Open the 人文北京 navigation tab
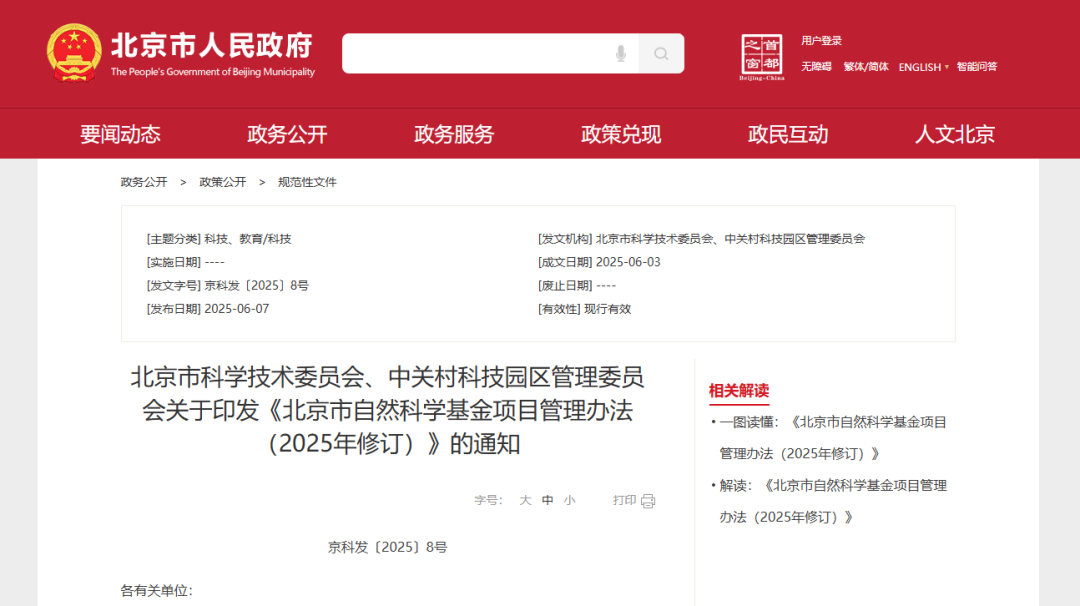 click(x=955, y=134)
